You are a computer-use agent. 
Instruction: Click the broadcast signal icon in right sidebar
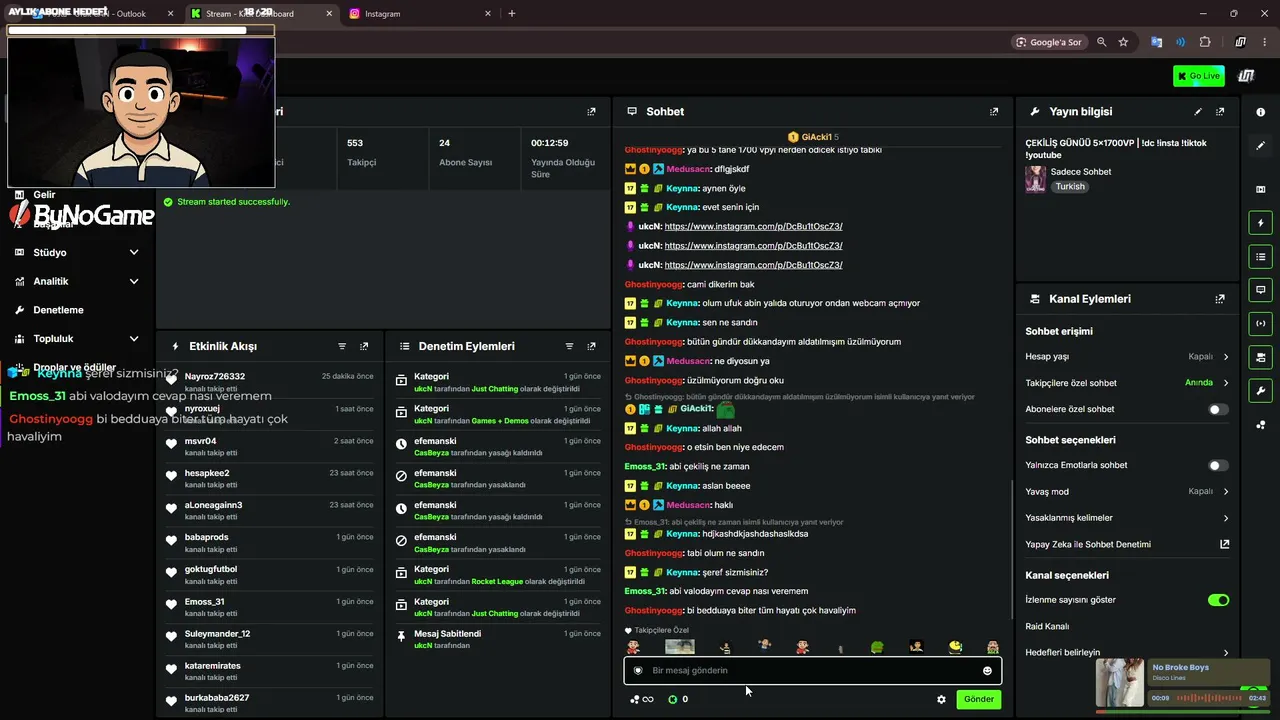coord(1260,323)
